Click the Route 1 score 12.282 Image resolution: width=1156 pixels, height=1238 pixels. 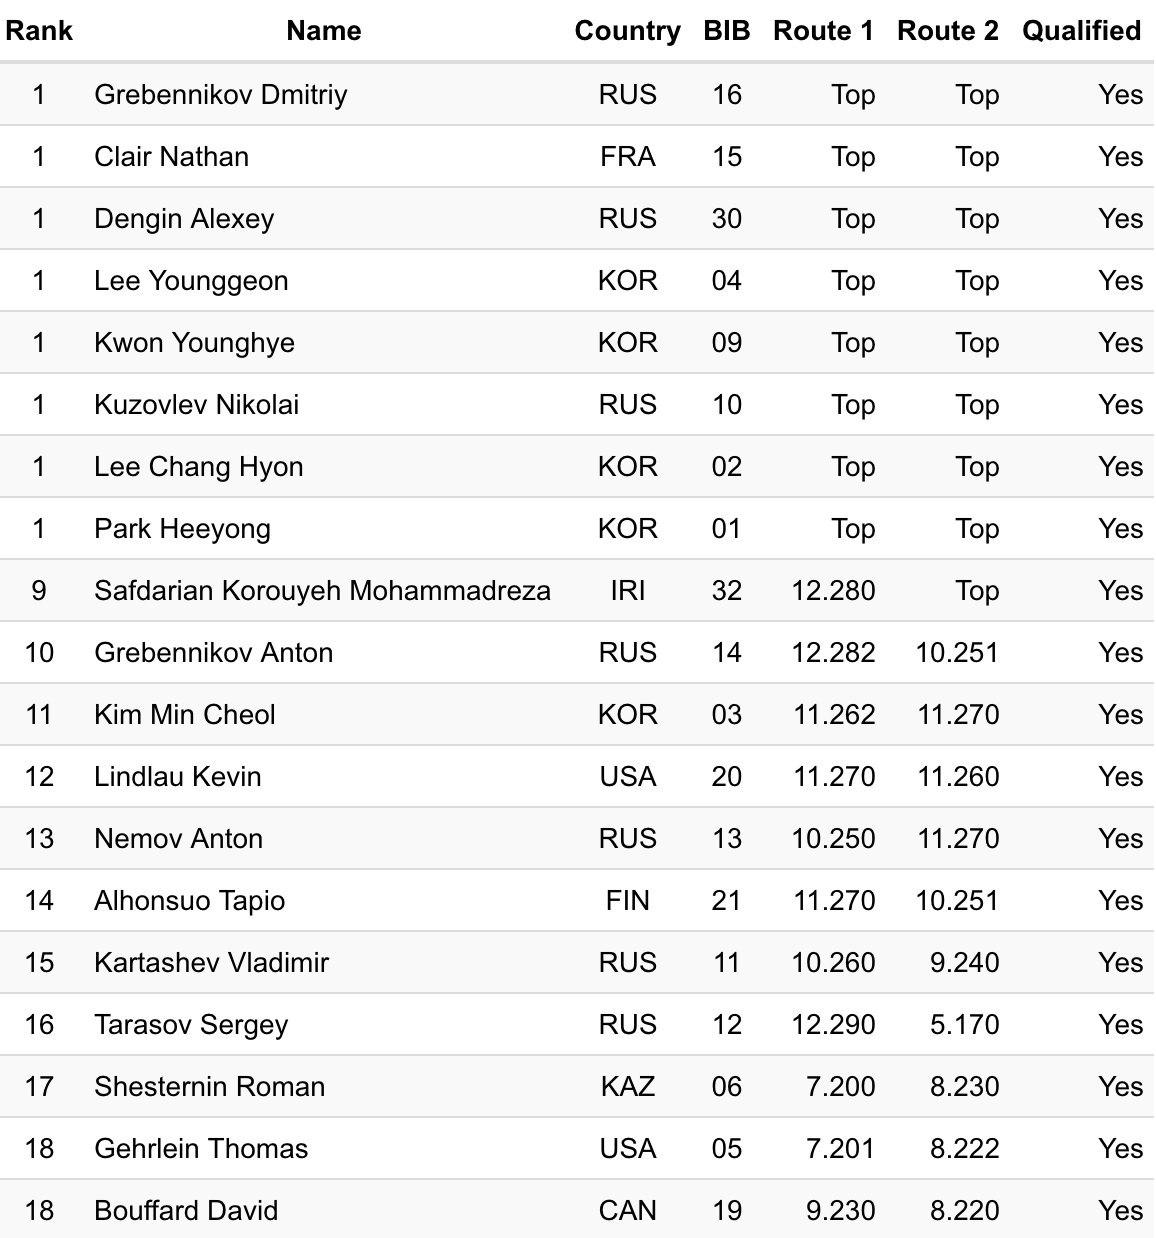tap(833, 653)
